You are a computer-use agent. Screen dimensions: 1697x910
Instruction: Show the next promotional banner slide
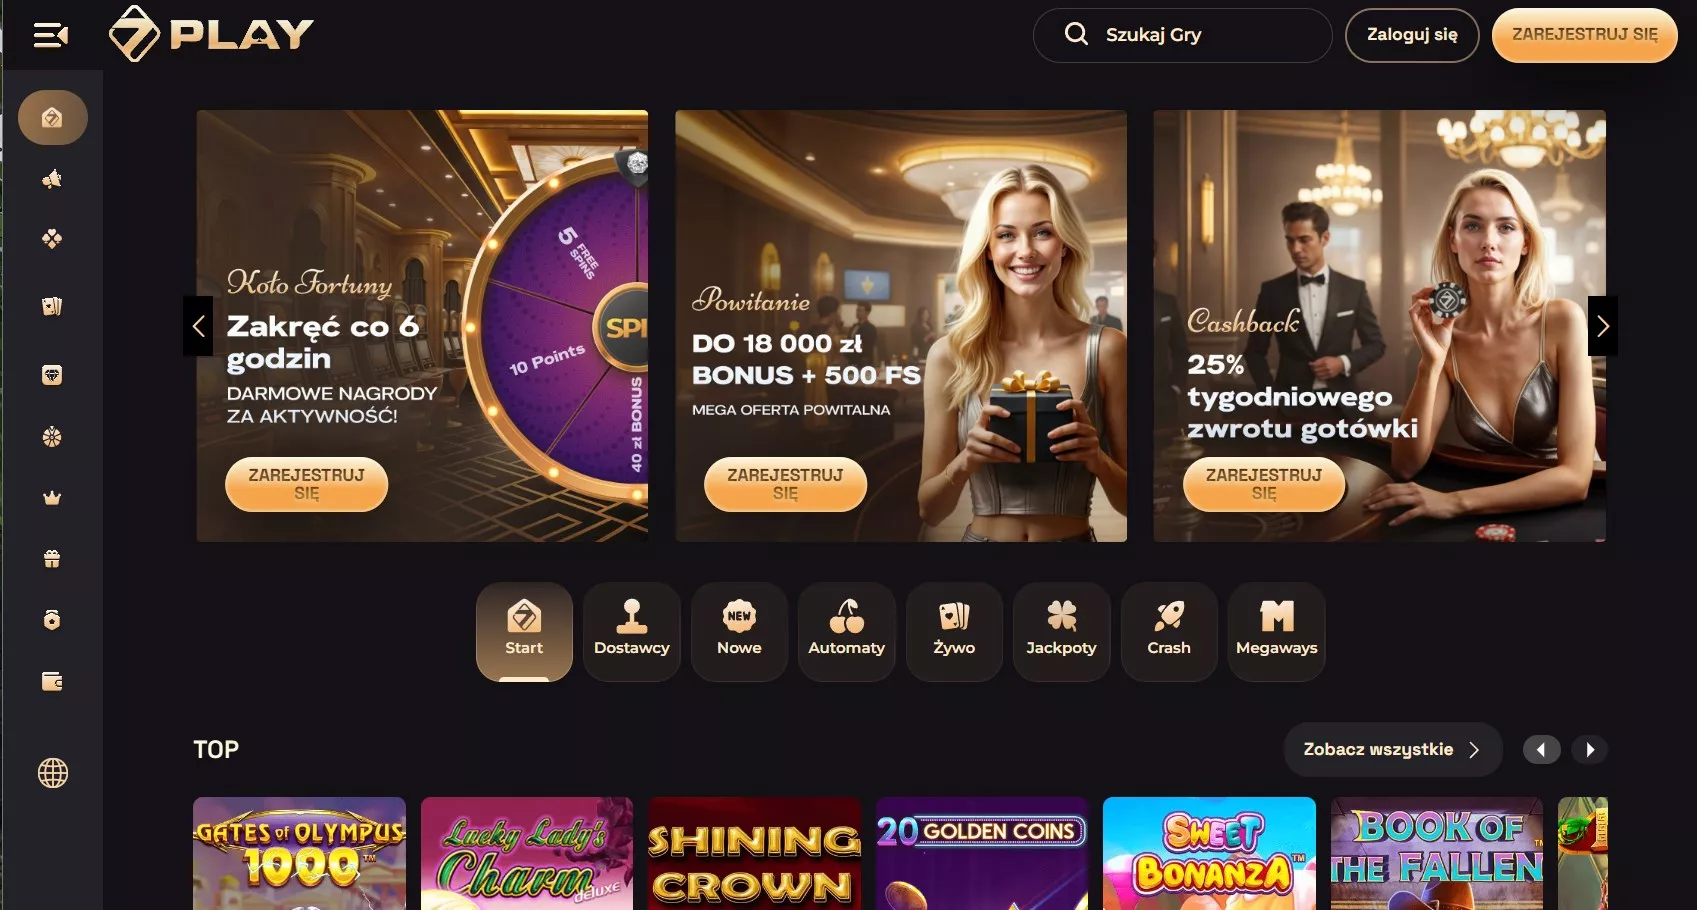tap(1603, 326)
